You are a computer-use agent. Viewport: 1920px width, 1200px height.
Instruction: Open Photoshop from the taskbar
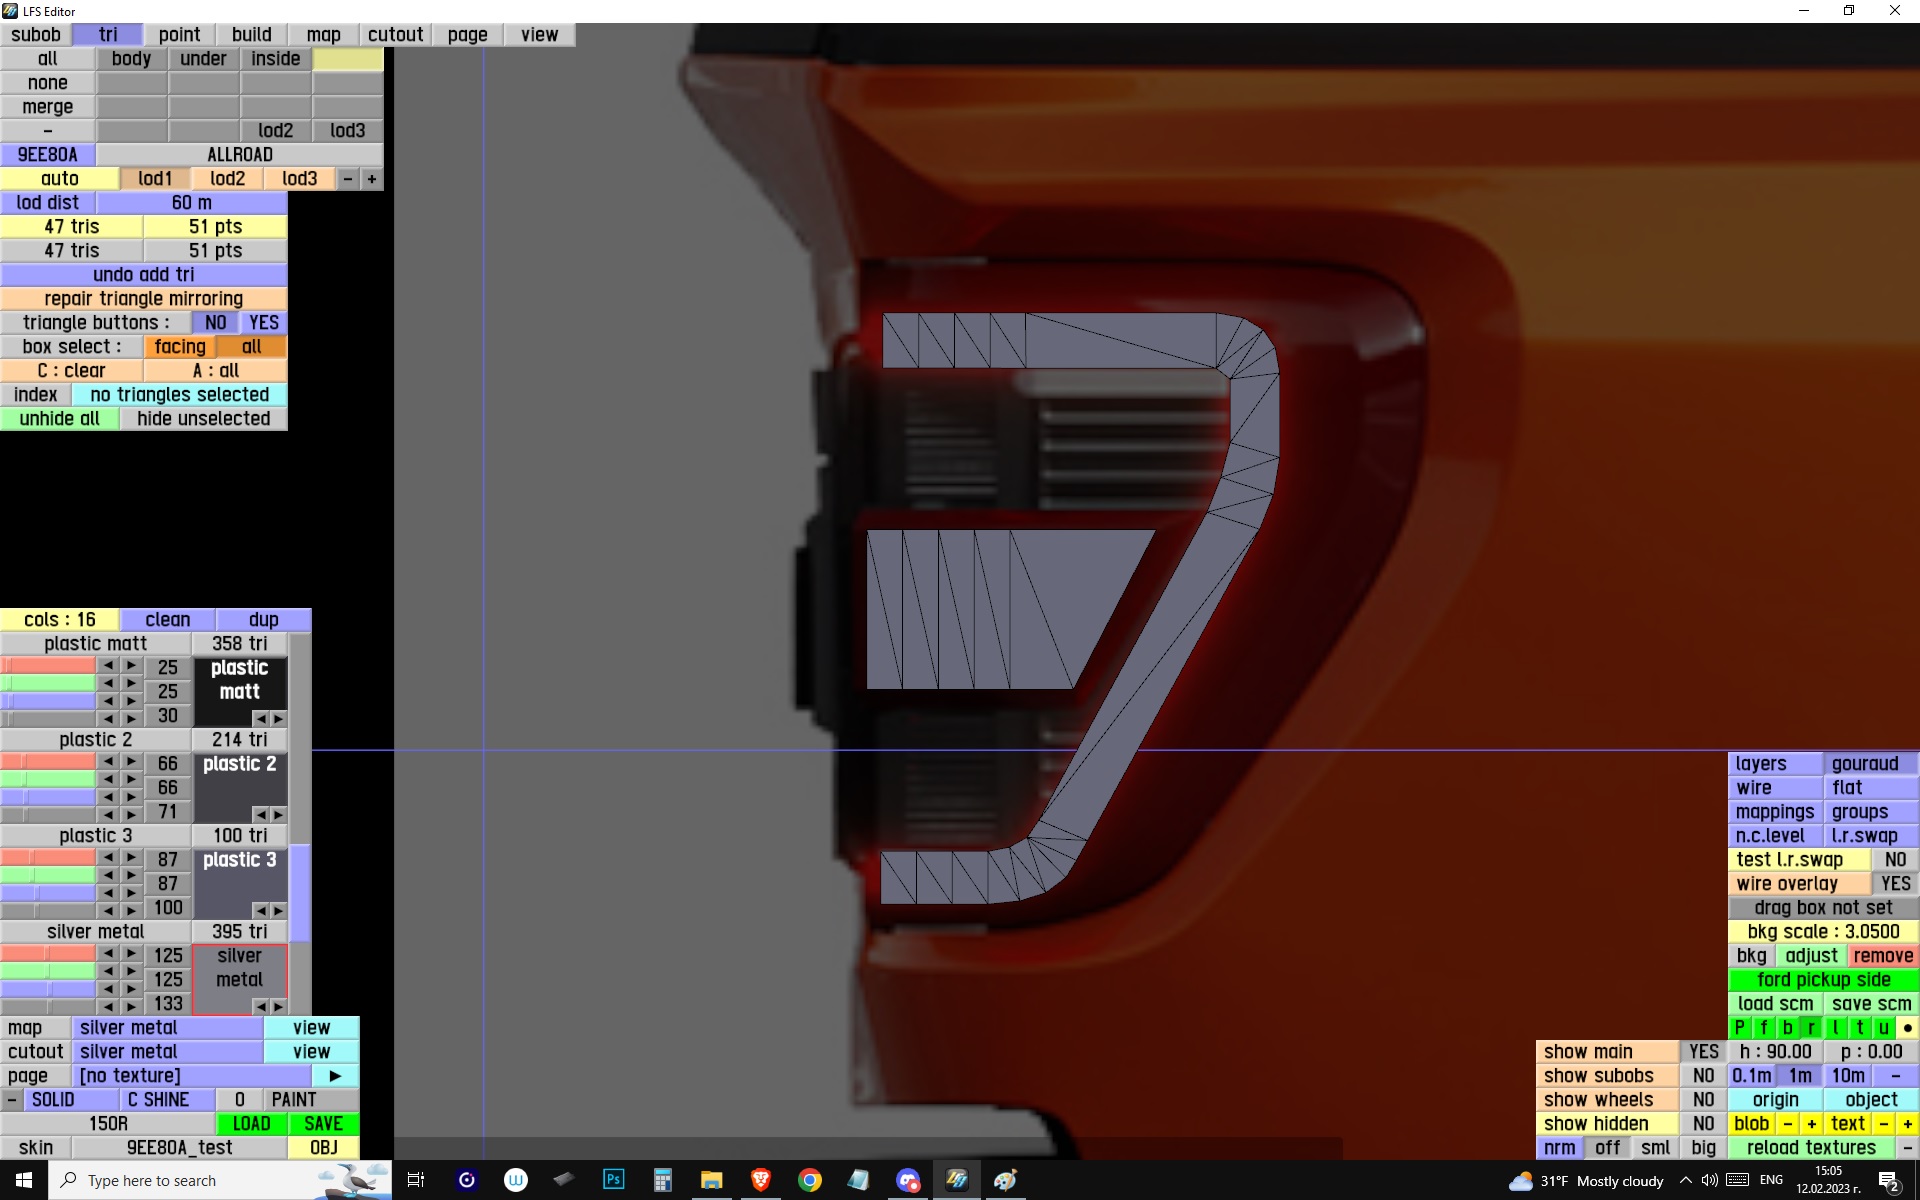(x=613, y=1180)
